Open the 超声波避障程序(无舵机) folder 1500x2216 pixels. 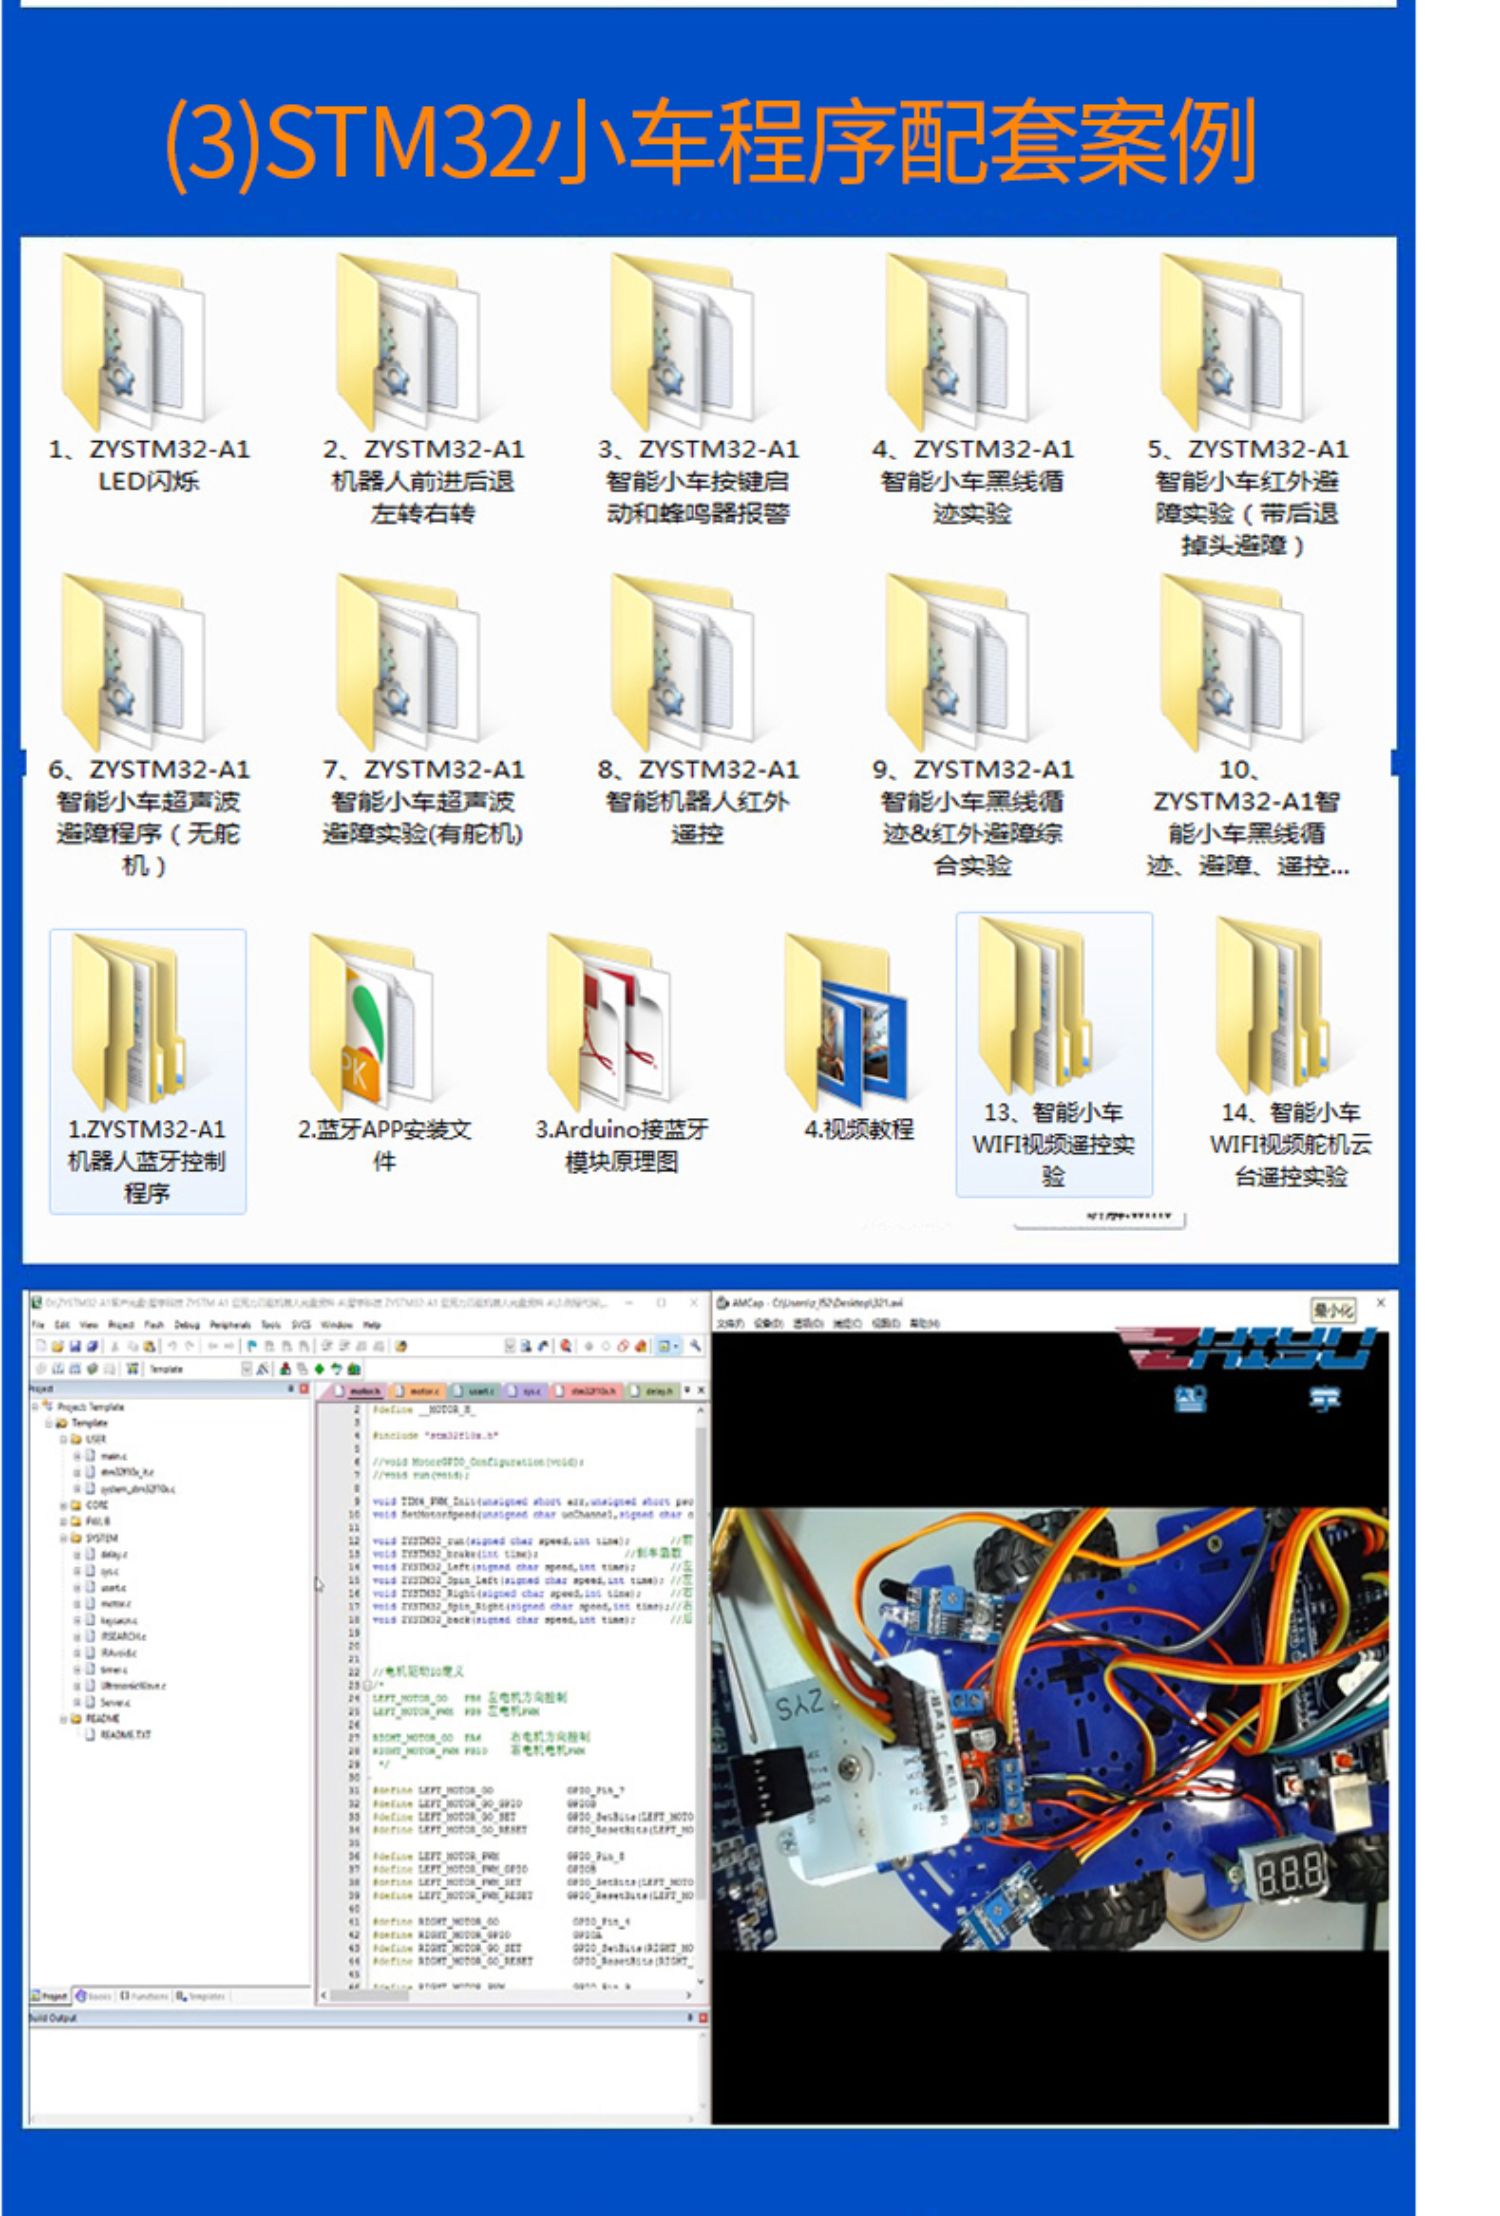click(x=148, y=725)
